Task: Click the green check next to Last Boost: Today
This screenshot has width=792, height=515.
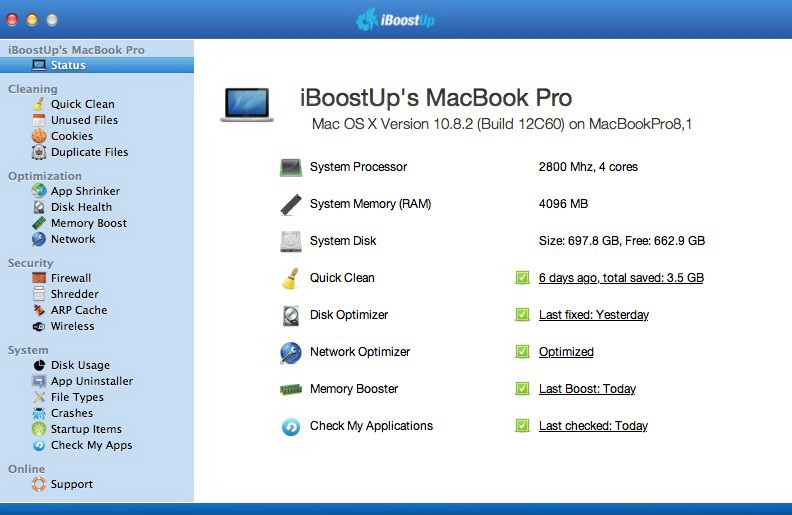Action: coord(522,389)
